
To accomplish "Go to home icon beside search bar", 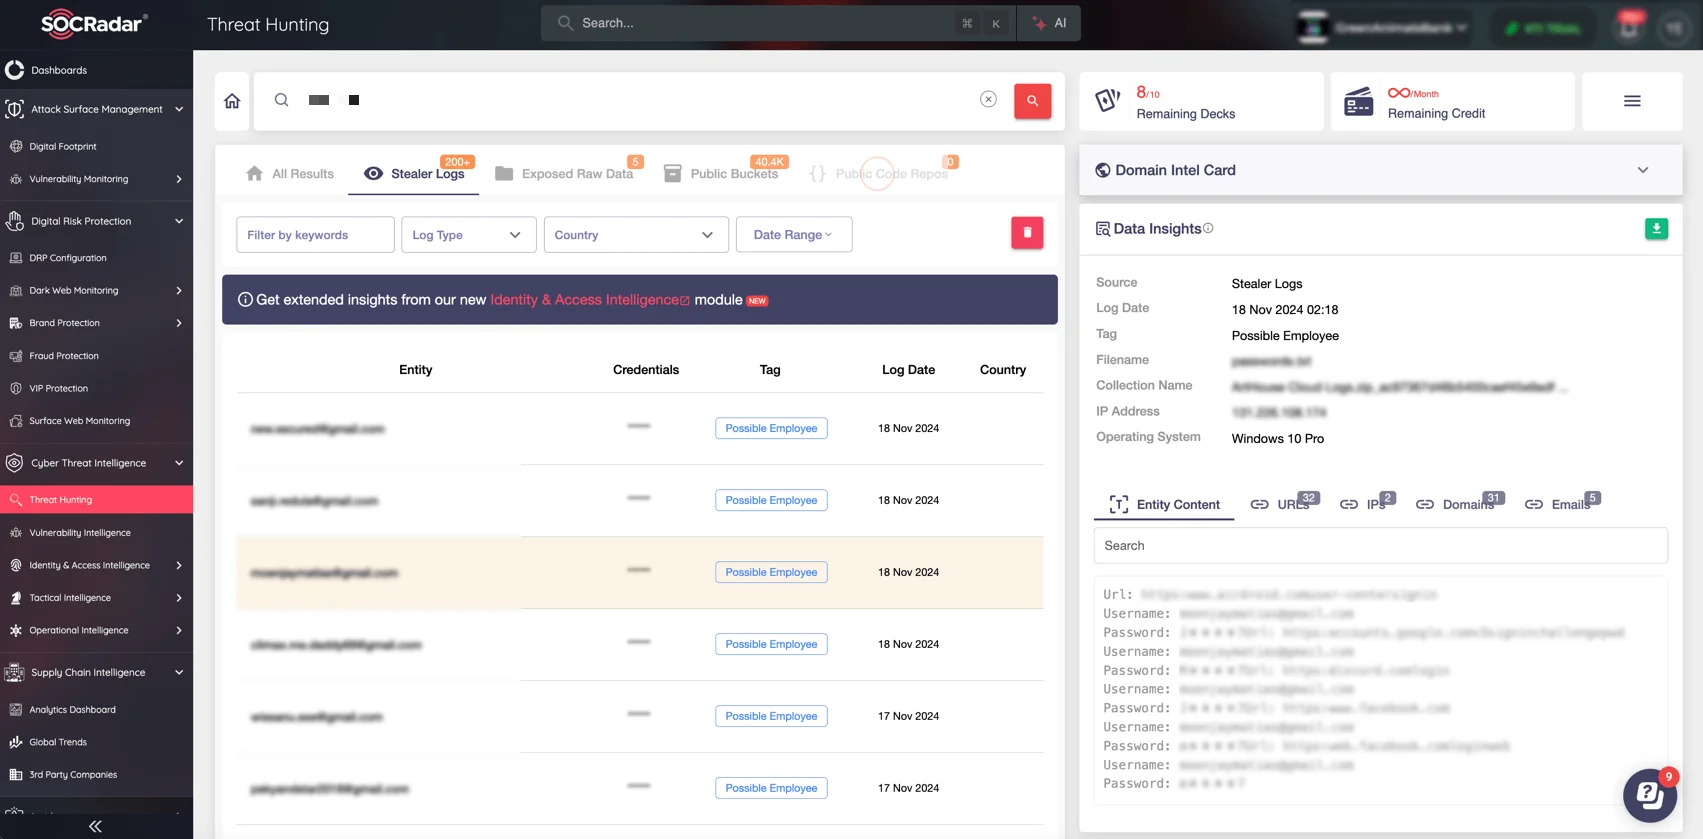I will coord(232,101).
